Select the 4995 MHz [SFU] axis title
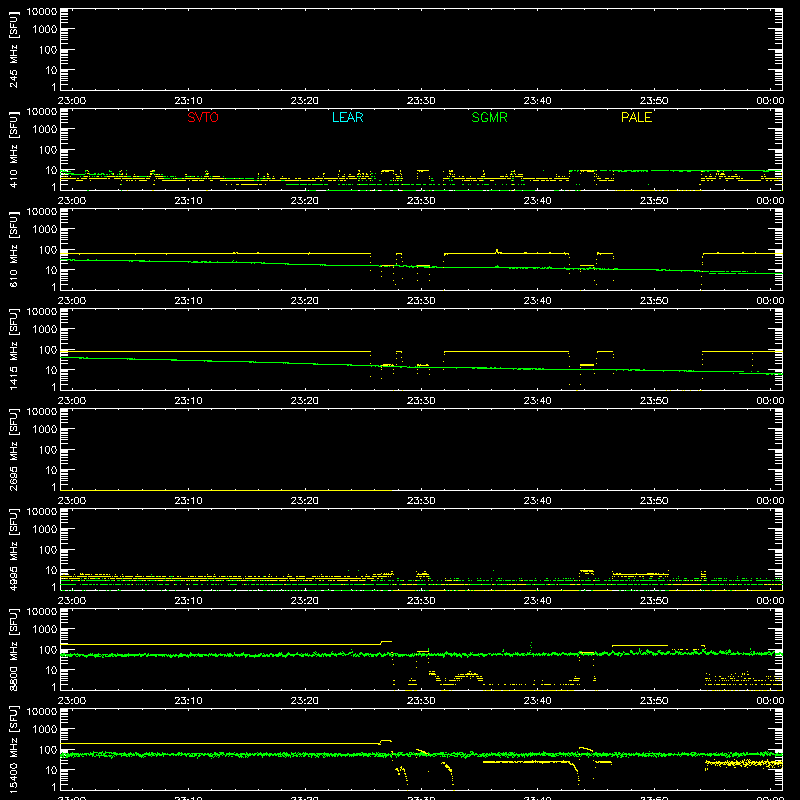800x800 pixels. tap(14, 549)
